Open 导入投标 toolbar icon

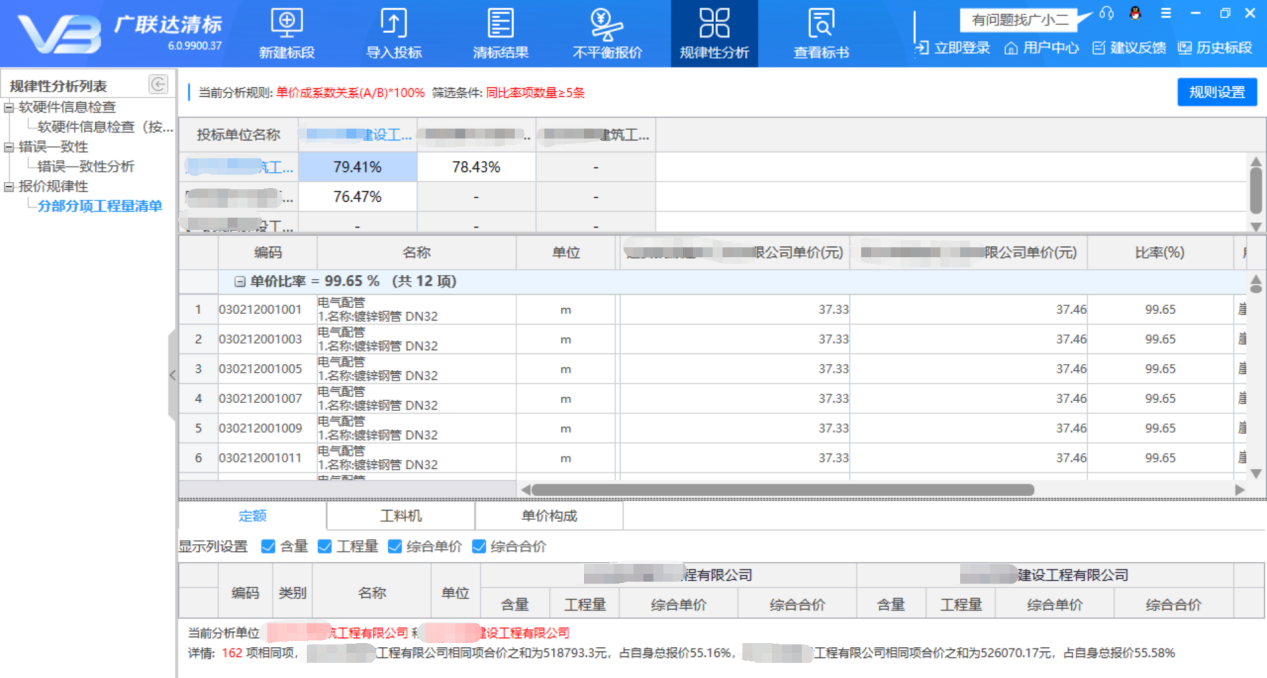tap(394, 23)
